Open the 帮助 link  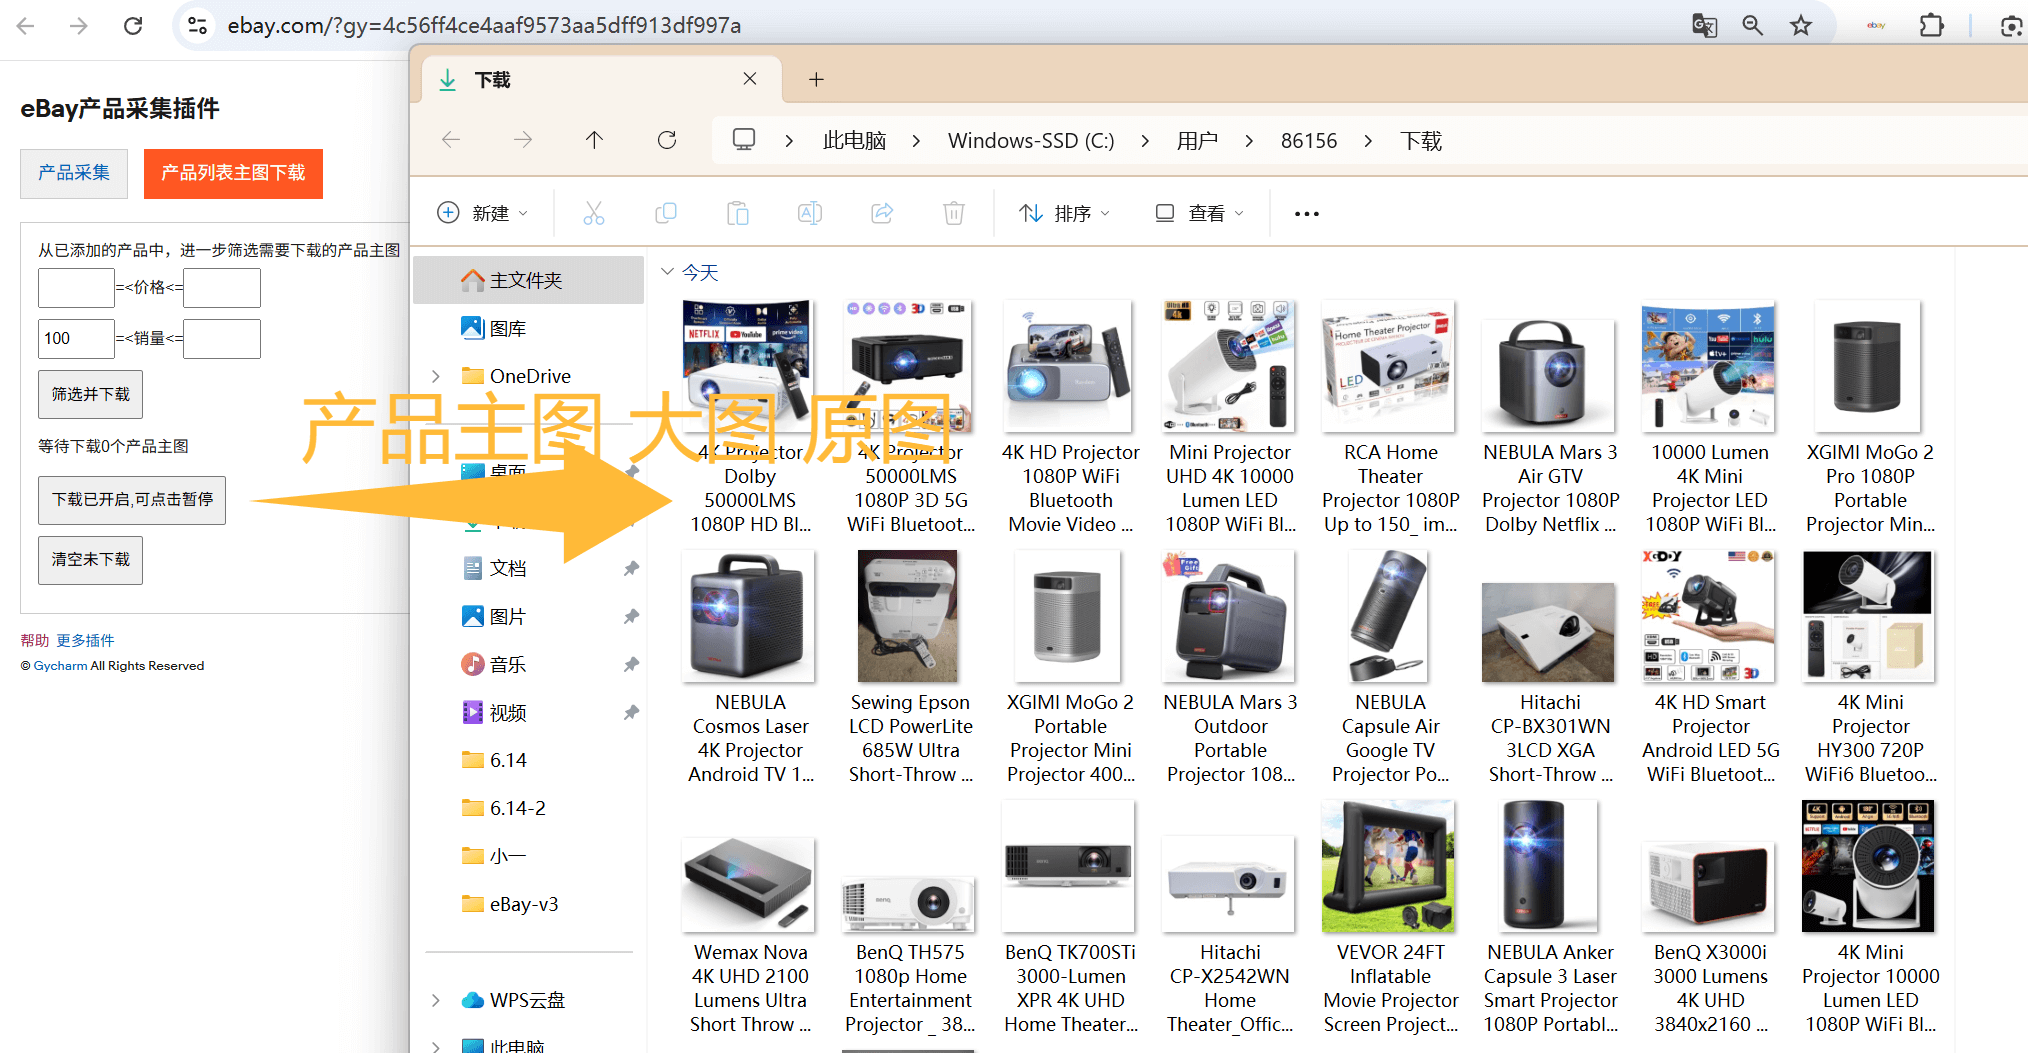click(34, 640)
